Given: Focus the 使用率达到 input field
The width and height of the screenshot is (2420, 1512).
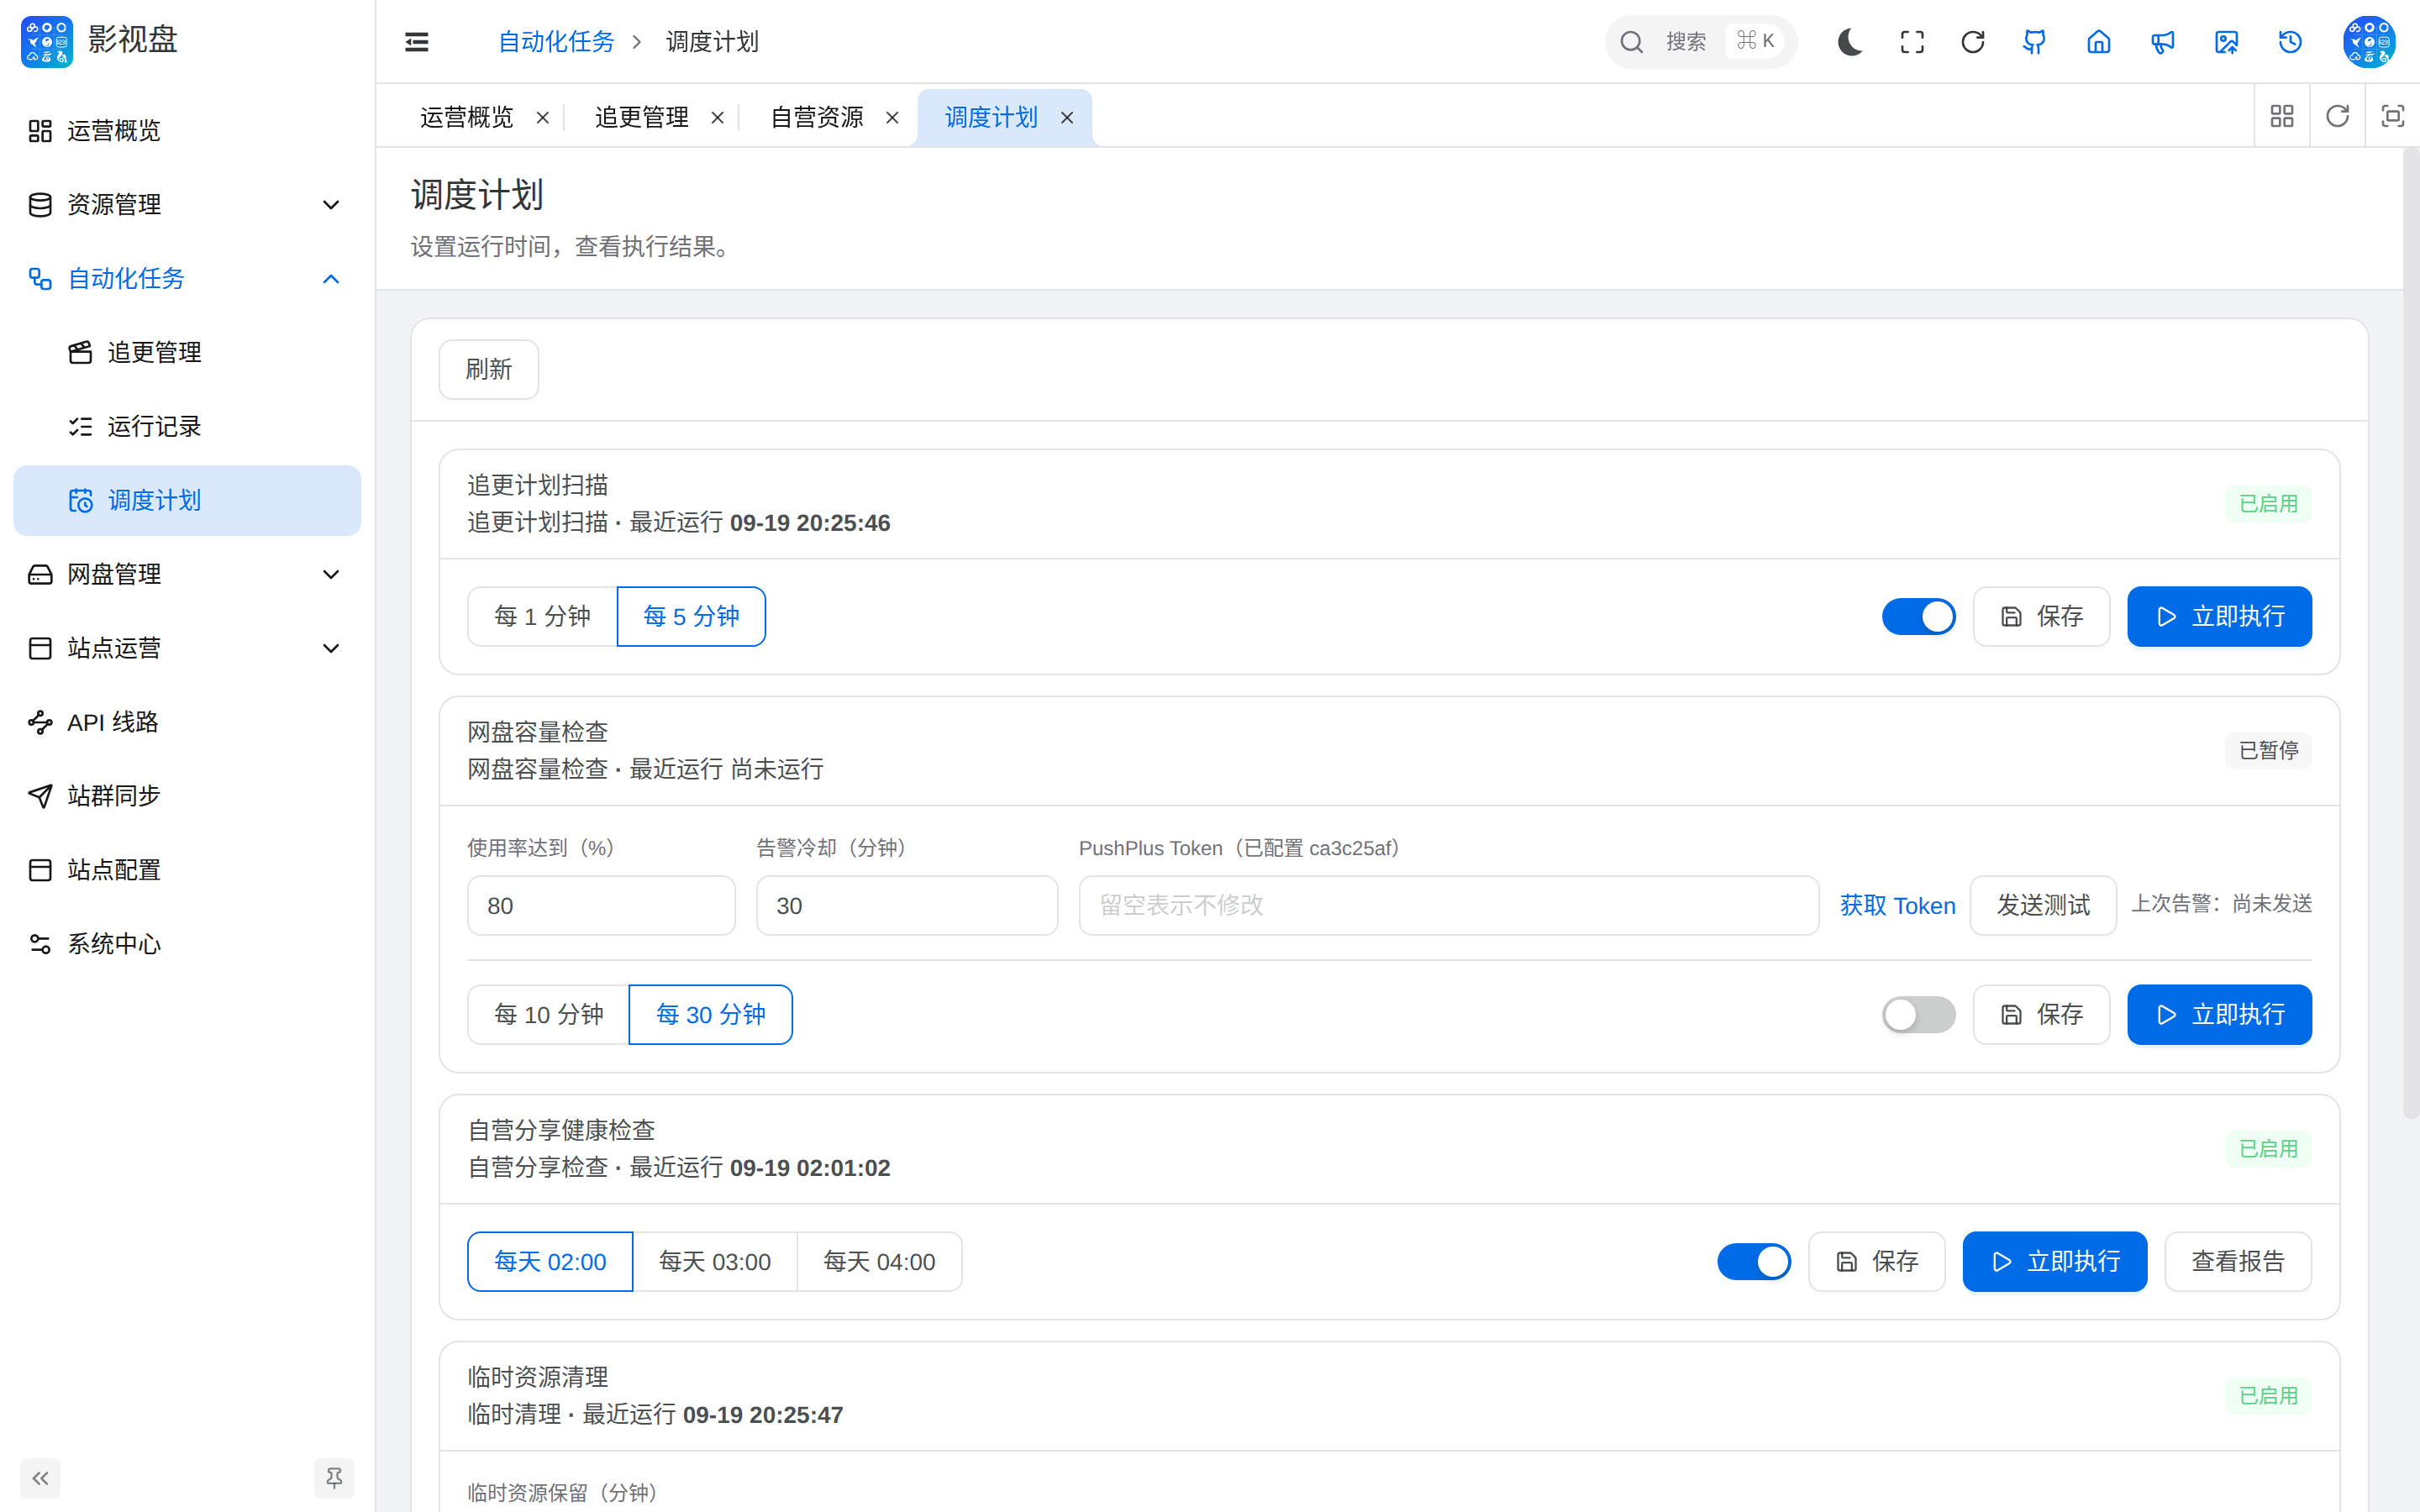Looking at the screenshot, I should tap(601, 905).
